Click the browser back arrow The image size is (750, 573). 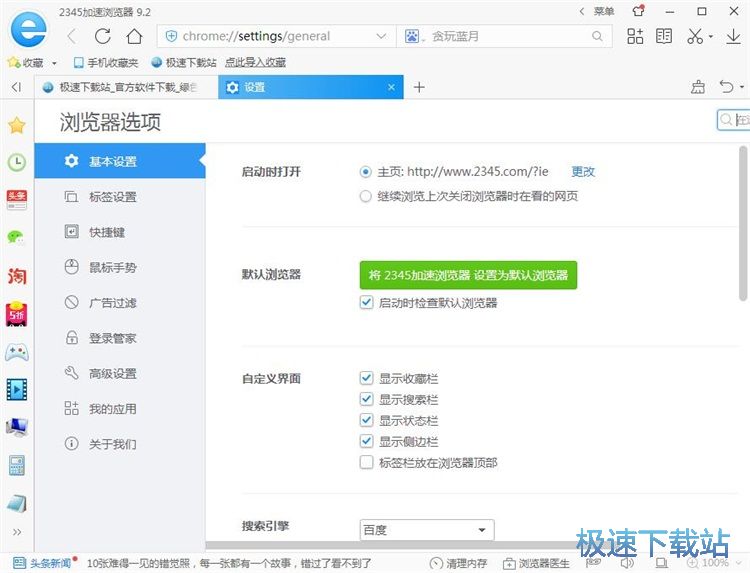click(72, 36)
